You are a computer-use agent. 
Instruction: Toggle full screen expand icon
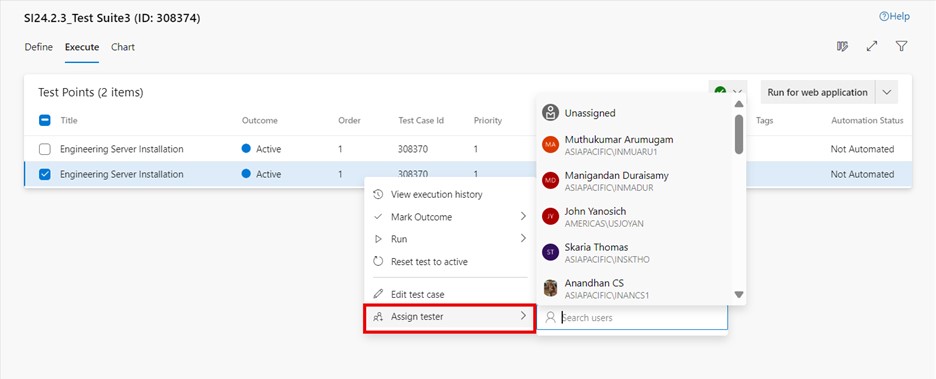[872, 47]
